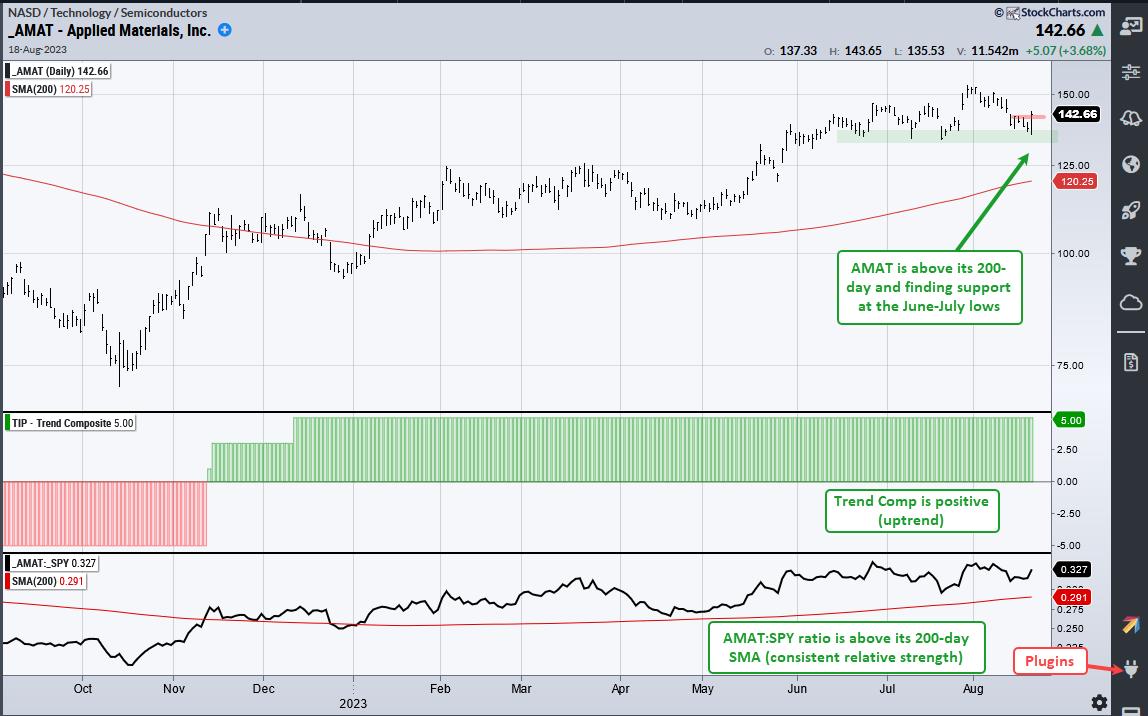Open the presenter icon at top of sidebar

[1131, 26]
